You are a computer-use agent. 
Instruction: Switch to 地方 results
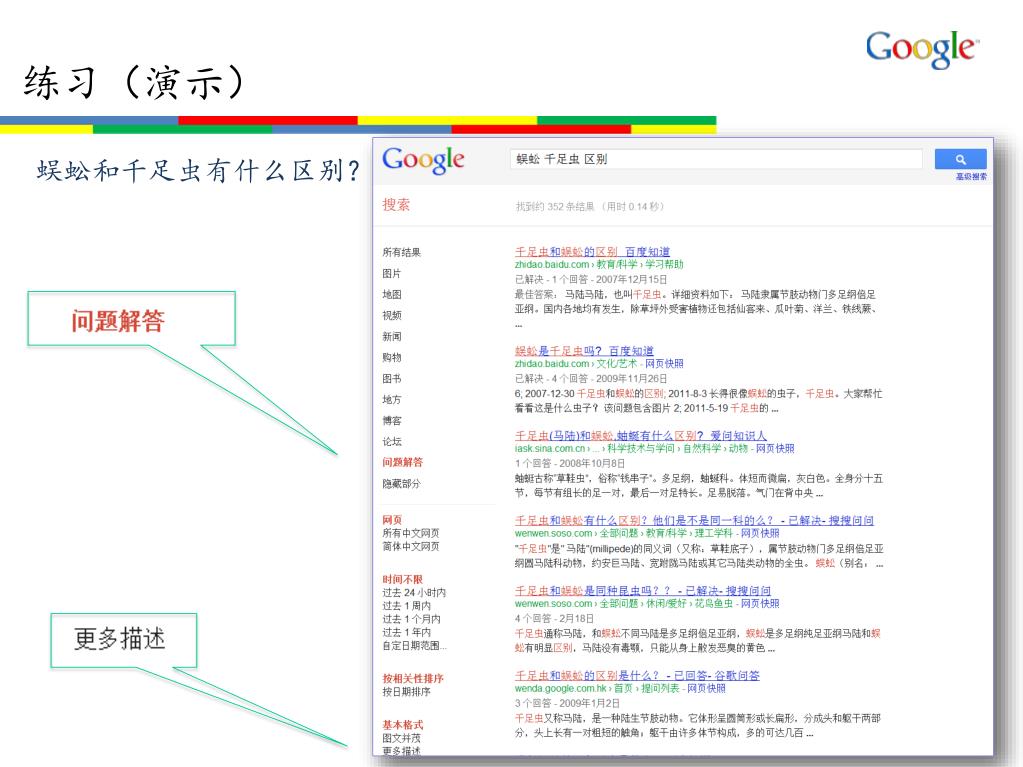click(x=391, y=400)
